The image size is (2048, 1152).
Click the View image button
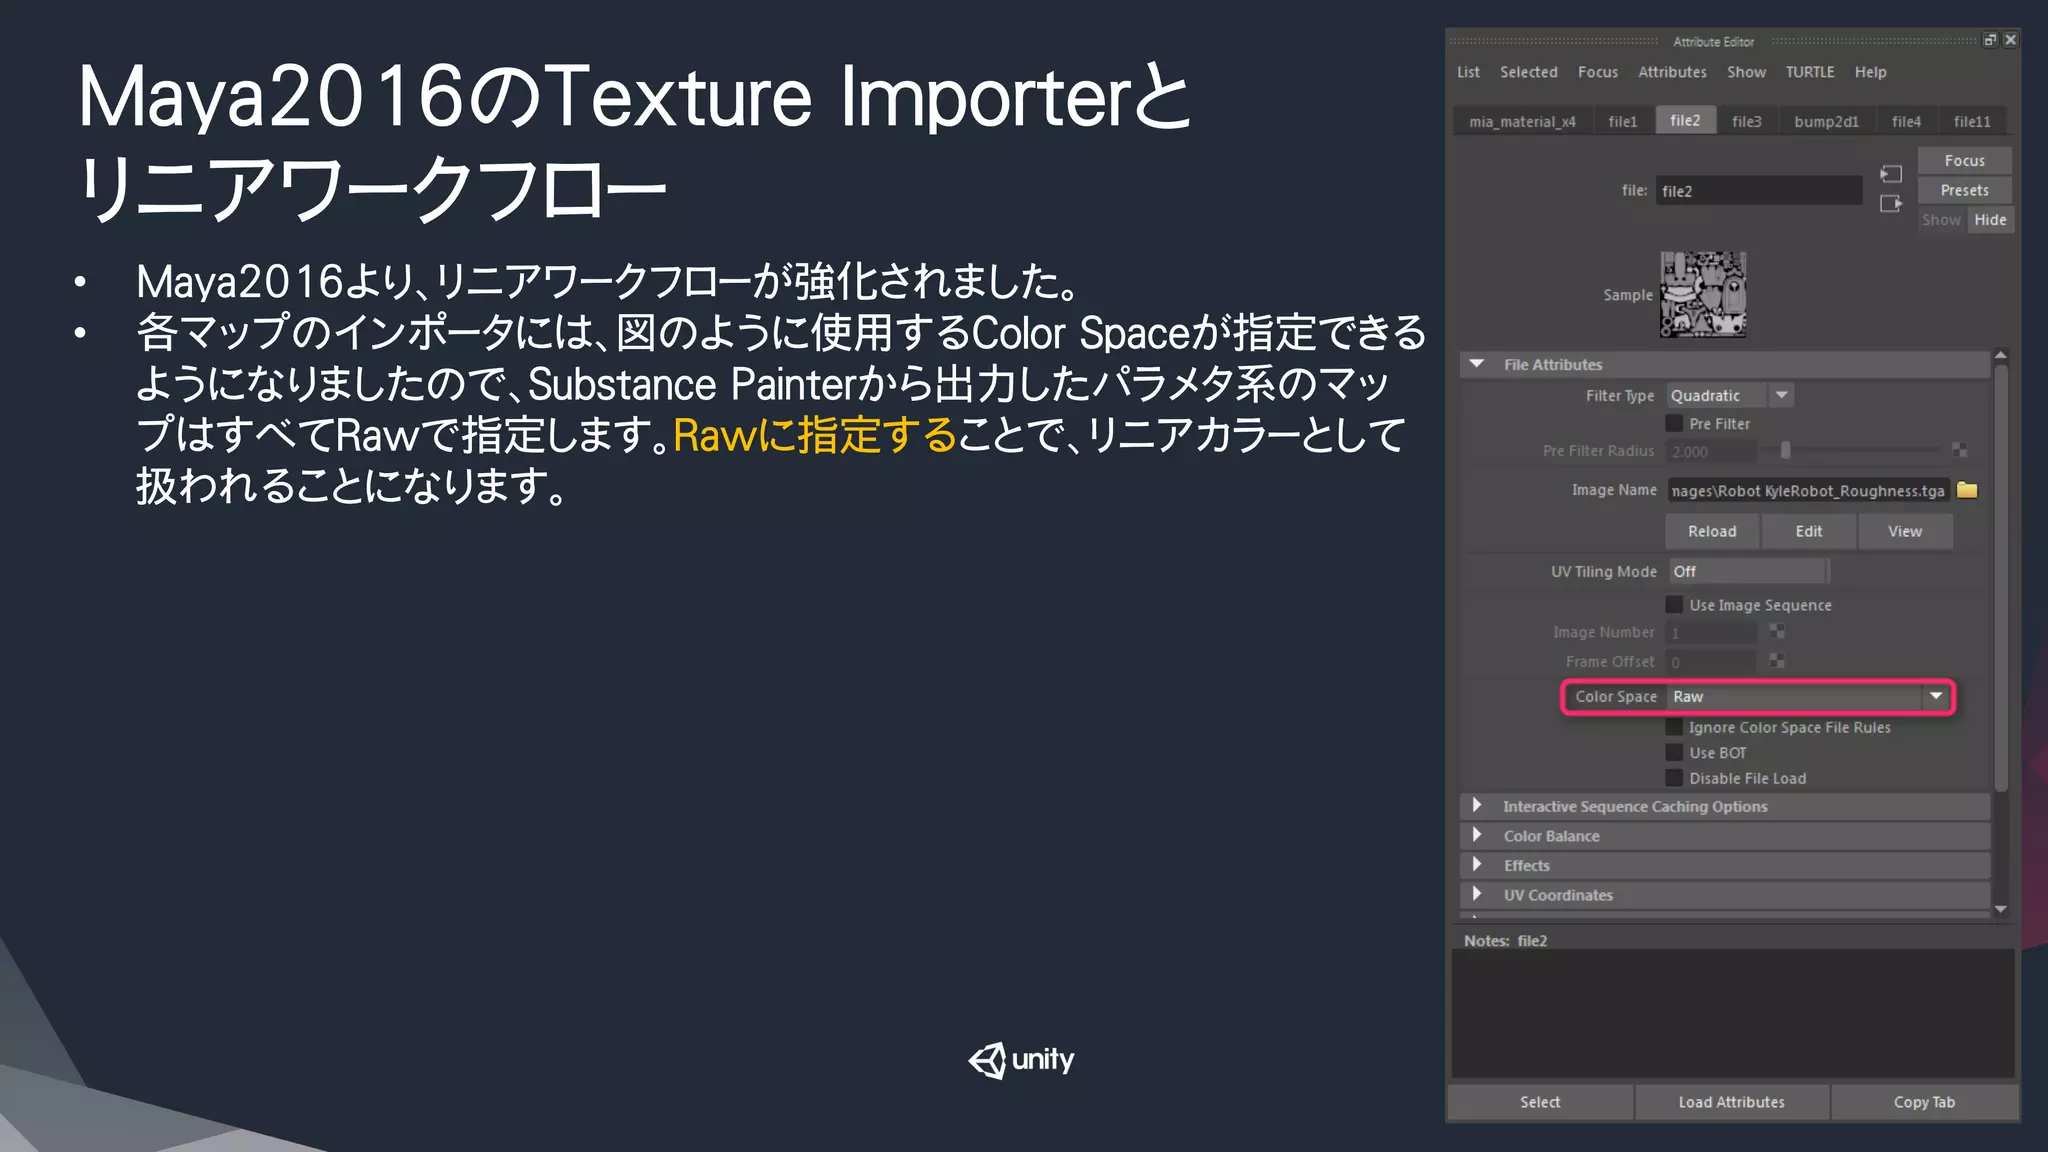1905,531
